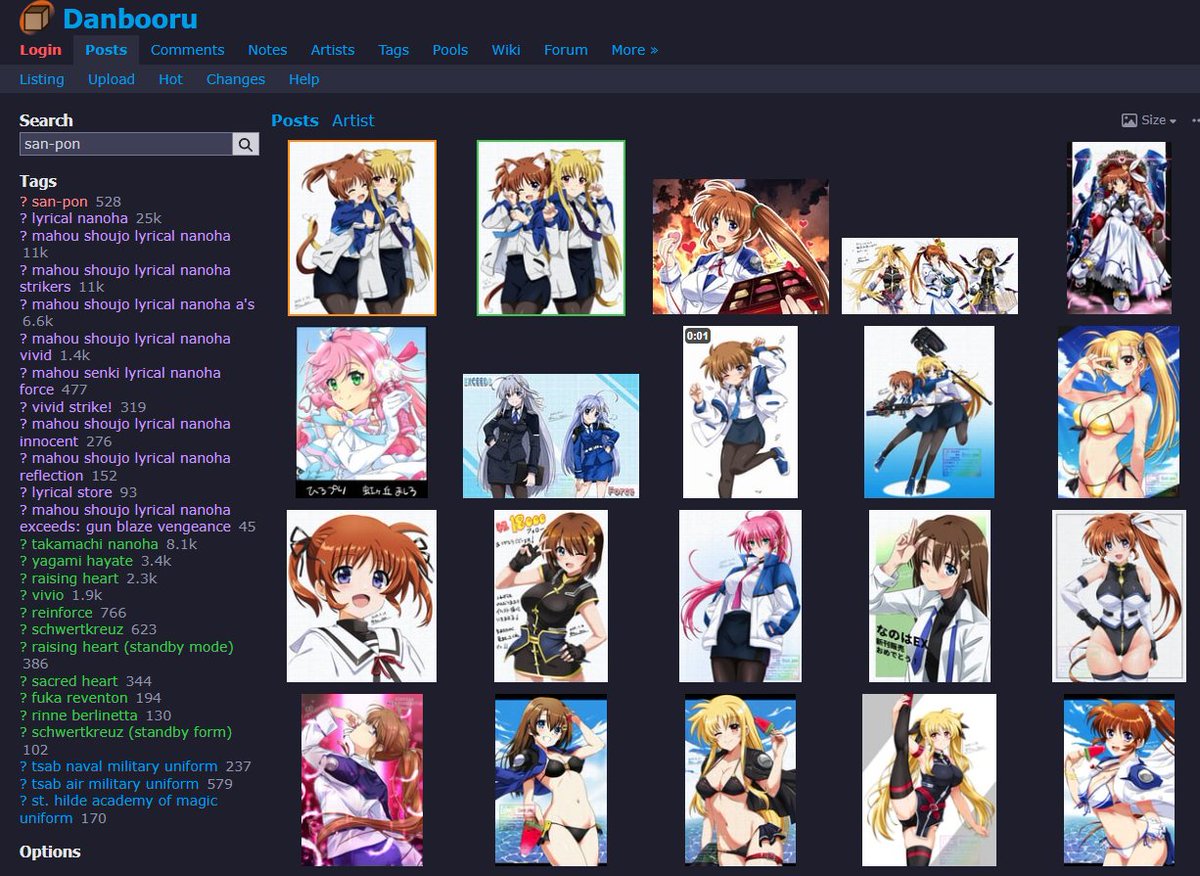Click the Listing subnav link
Screen dimensions: 1200x876
42,79
